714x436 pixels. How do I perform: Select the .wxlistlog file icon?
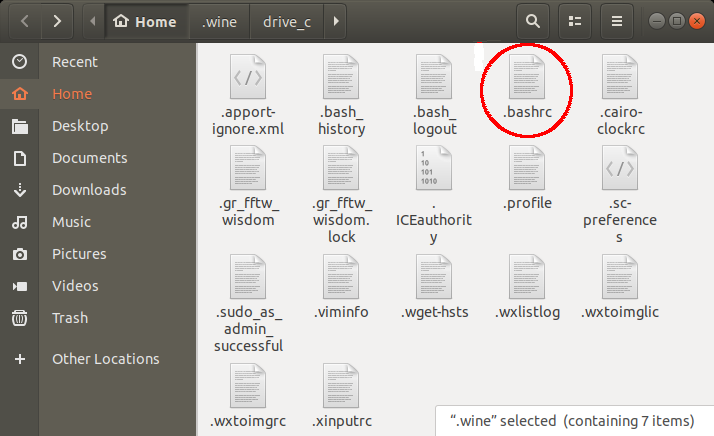[527, 277]
